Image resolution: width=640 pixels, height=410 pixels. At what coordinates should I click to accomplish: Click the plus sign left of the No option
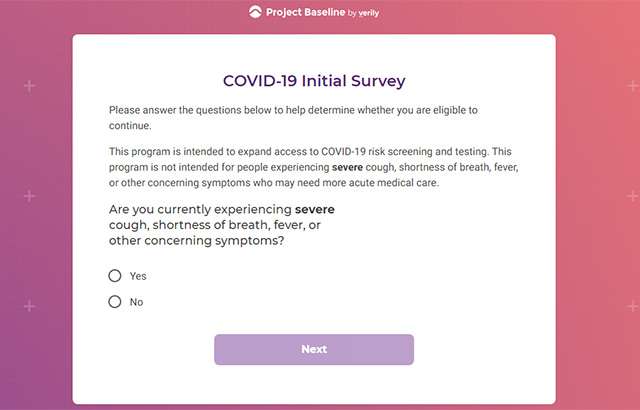pyautogui.click(x=29, y=306)
